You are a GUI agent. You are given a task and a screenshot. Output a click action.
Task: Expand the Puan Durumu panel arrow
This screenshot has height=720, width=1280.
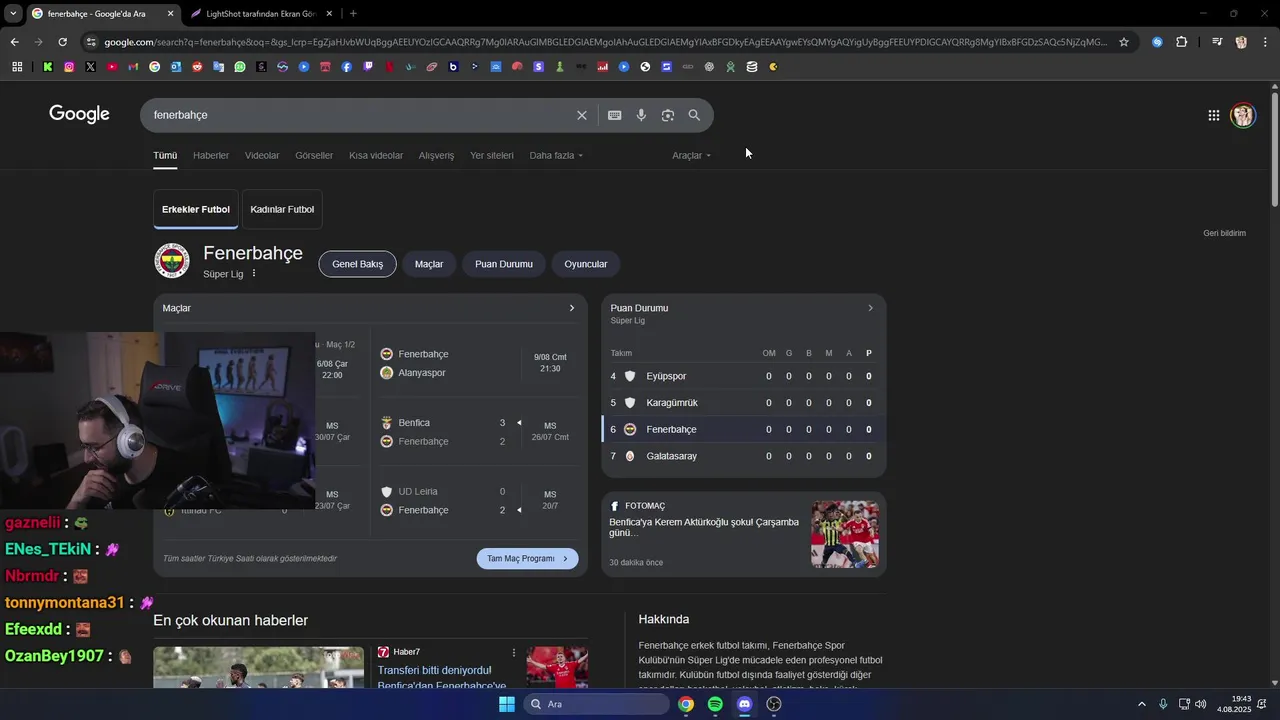tap(870, 308)
